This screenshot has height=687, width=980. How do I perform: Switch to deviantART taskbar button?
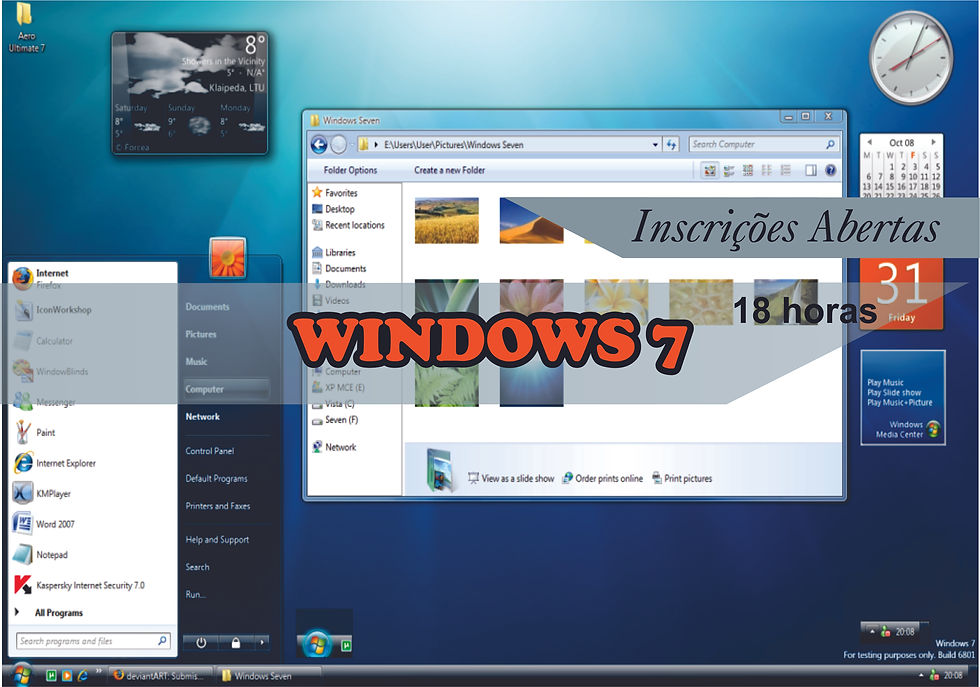(161, 676)
